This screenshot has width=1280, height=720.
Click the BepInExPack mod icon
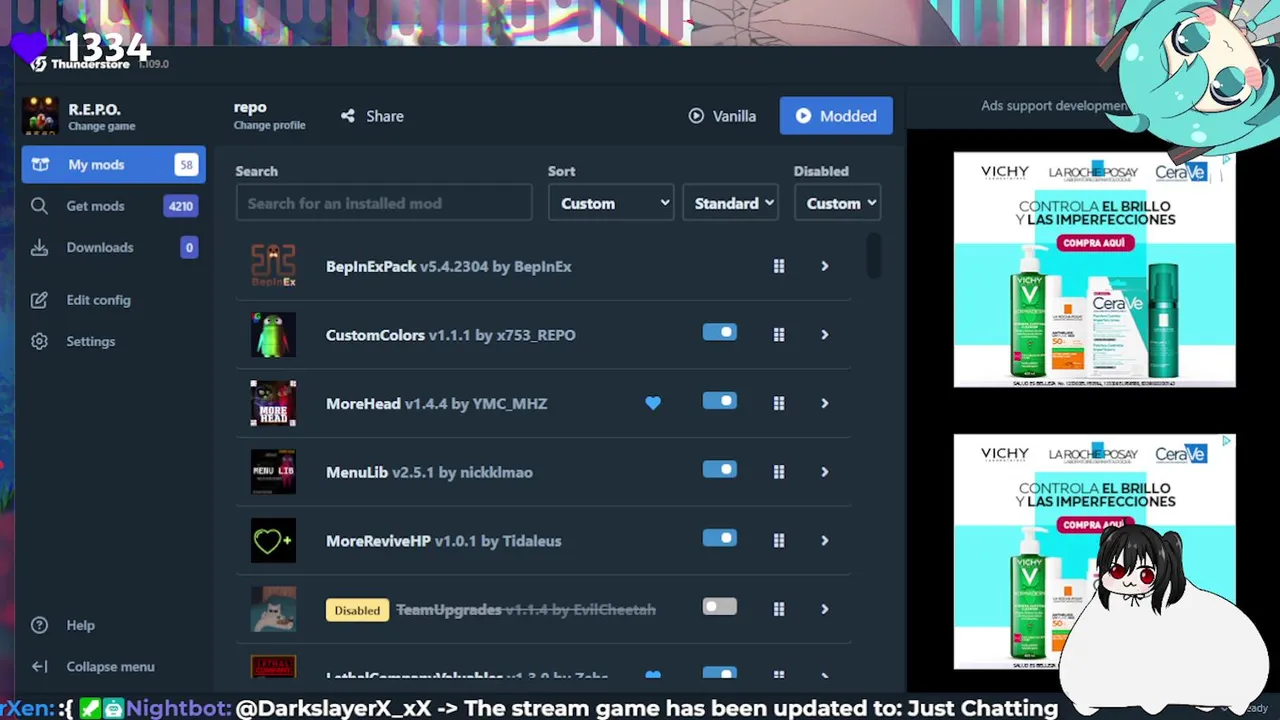point(273,266)
